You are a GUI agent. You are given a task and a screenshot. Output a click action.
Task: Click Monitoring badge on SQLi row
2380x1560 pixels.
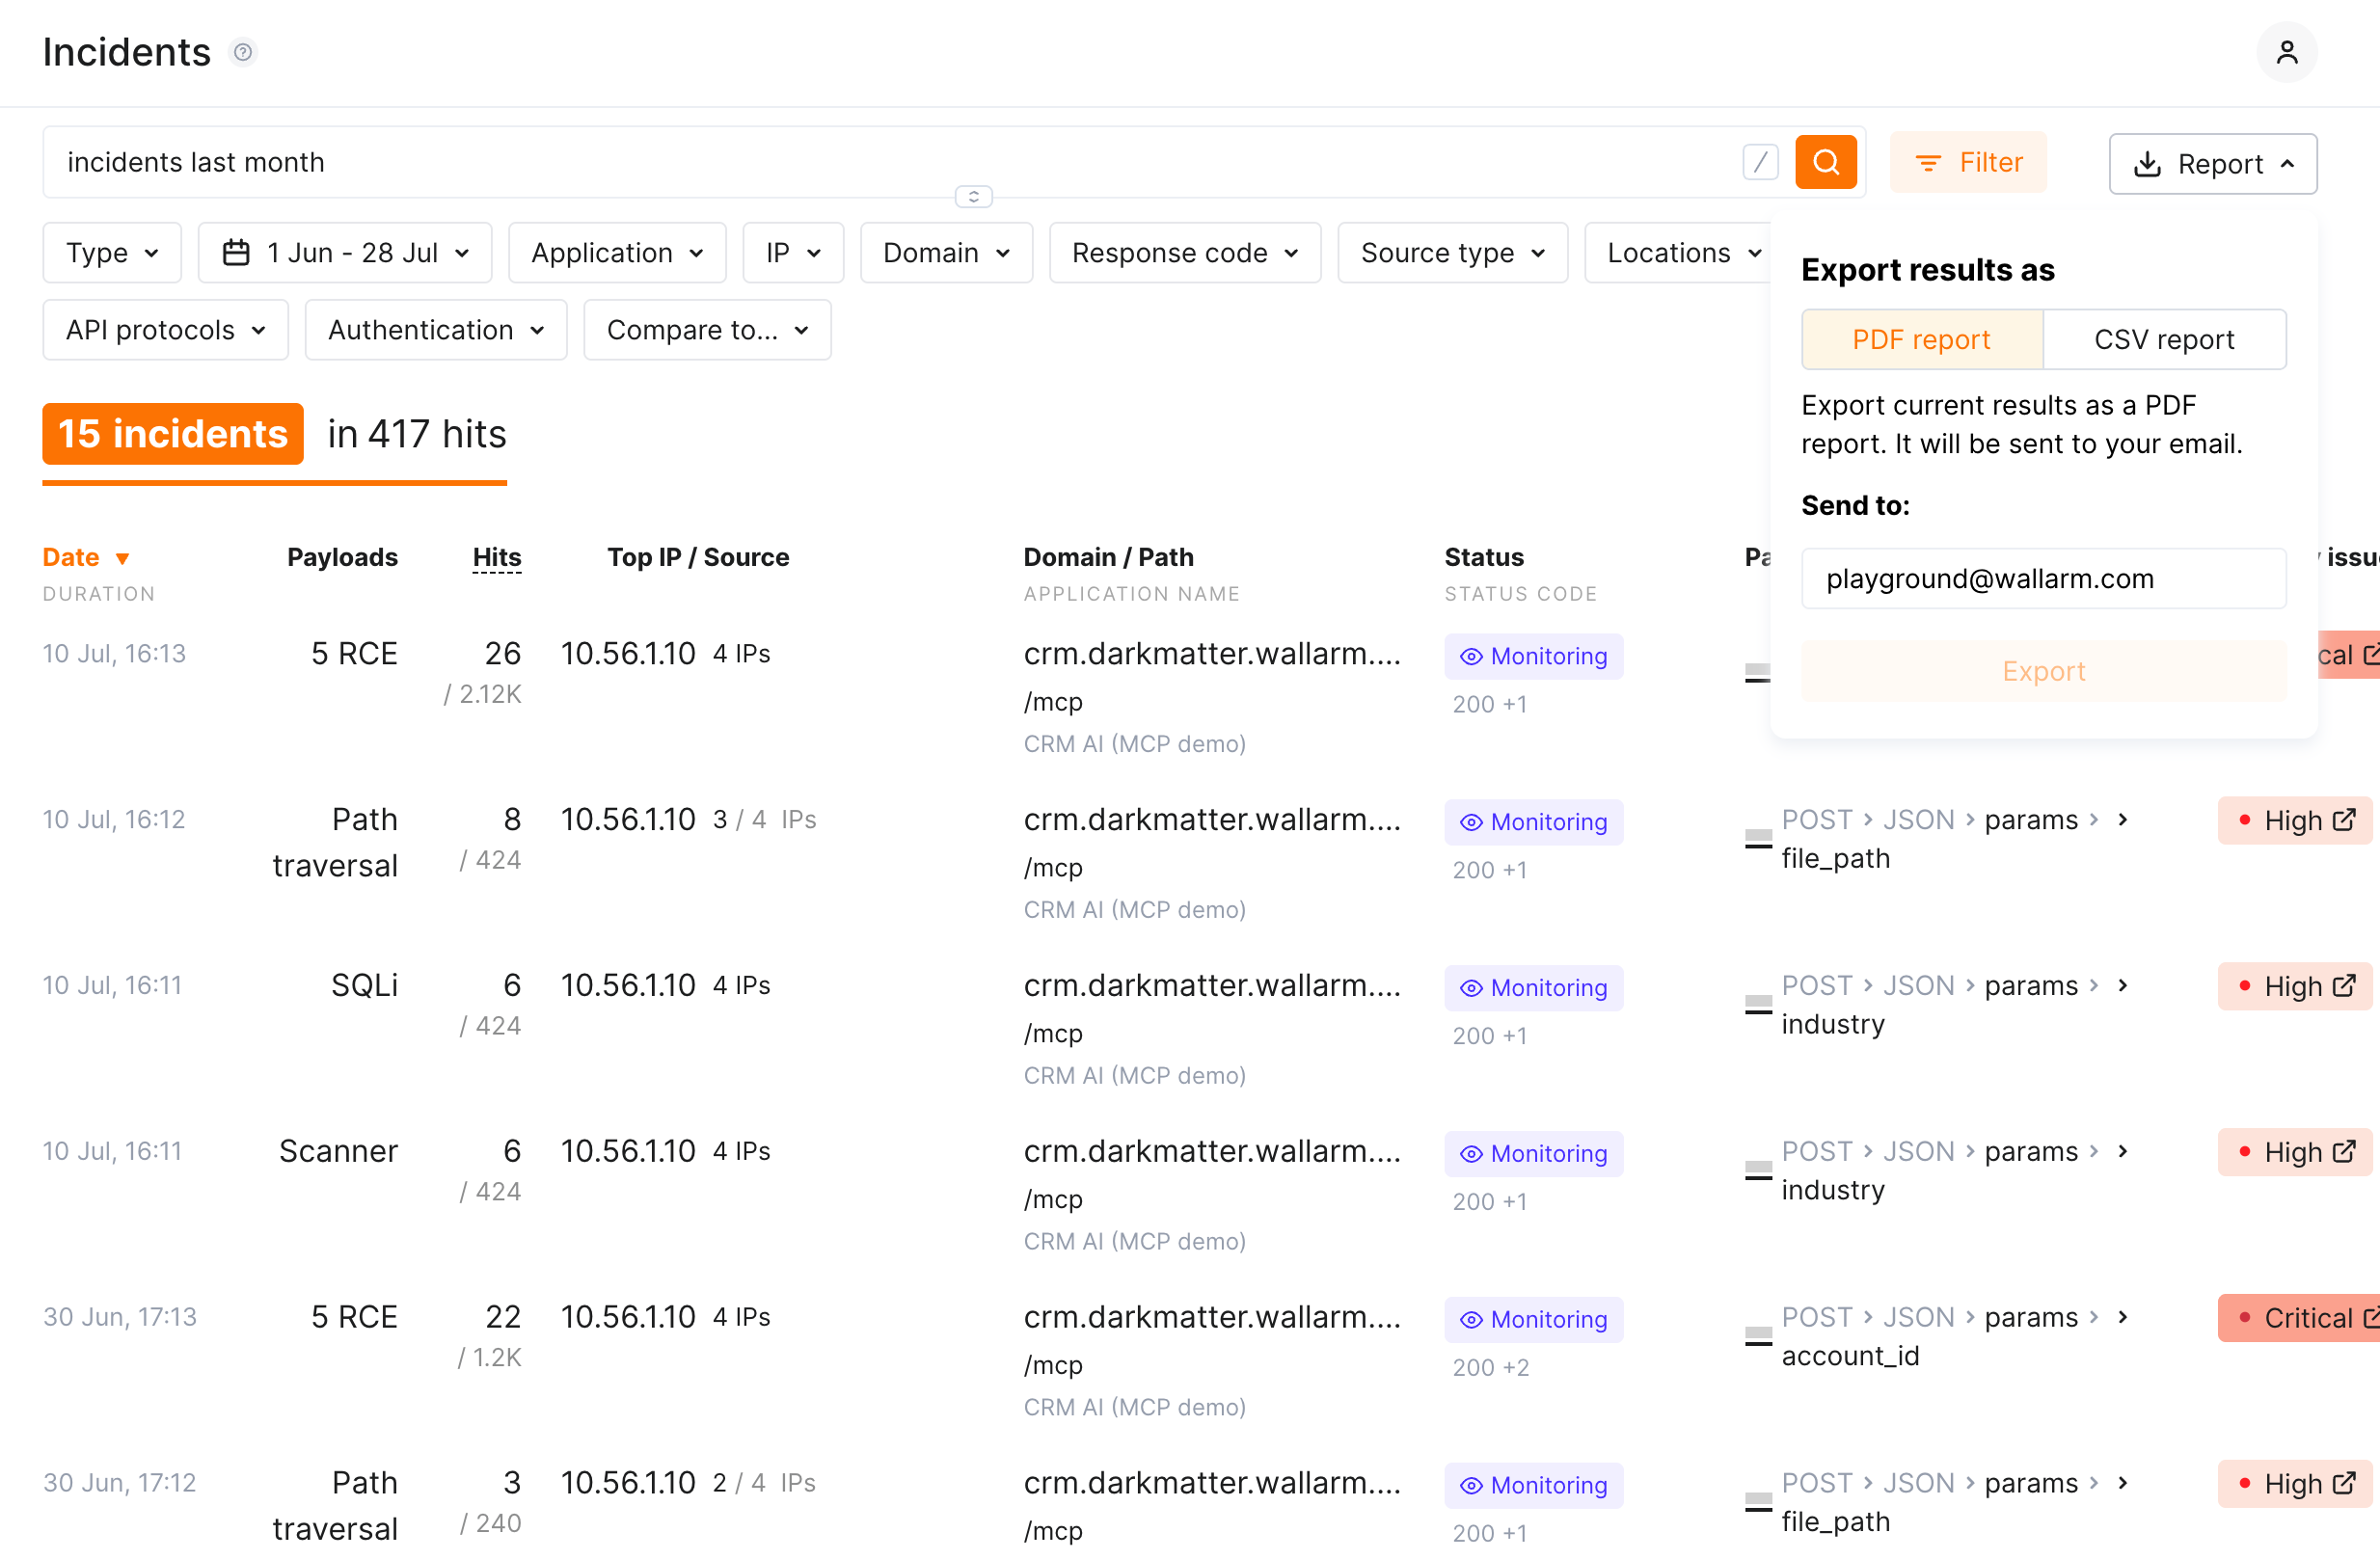coord(1533,988)
